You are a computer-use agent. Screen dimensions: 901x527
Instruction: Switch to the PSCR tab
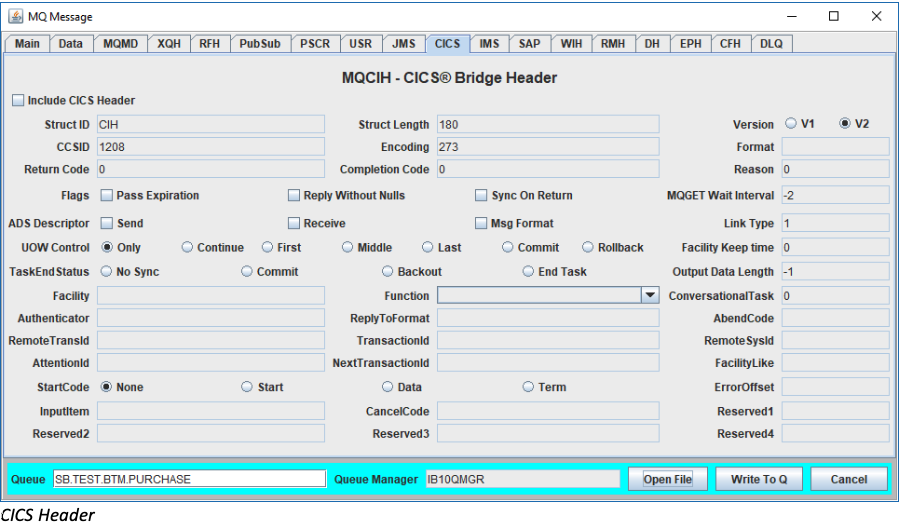pyautogui.click(x=315, y=44)
